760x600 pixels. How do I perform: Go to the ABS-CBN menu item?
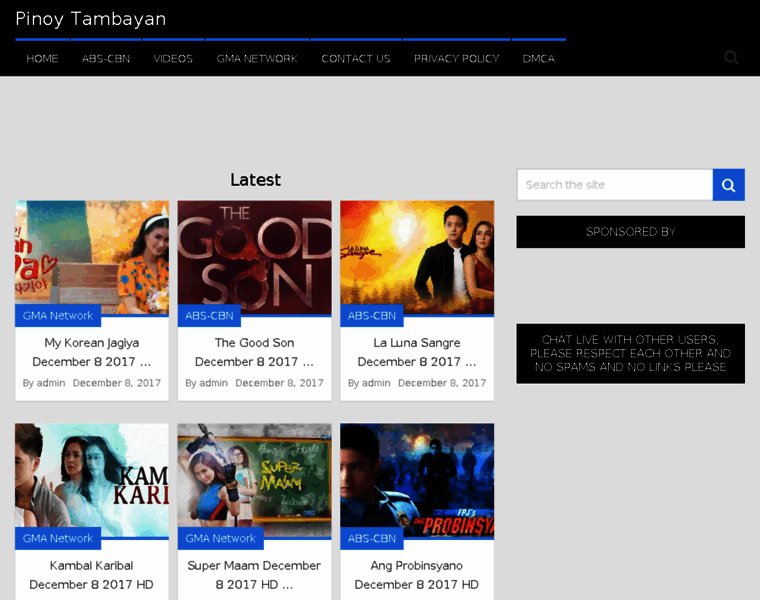(x=106, y=59)
